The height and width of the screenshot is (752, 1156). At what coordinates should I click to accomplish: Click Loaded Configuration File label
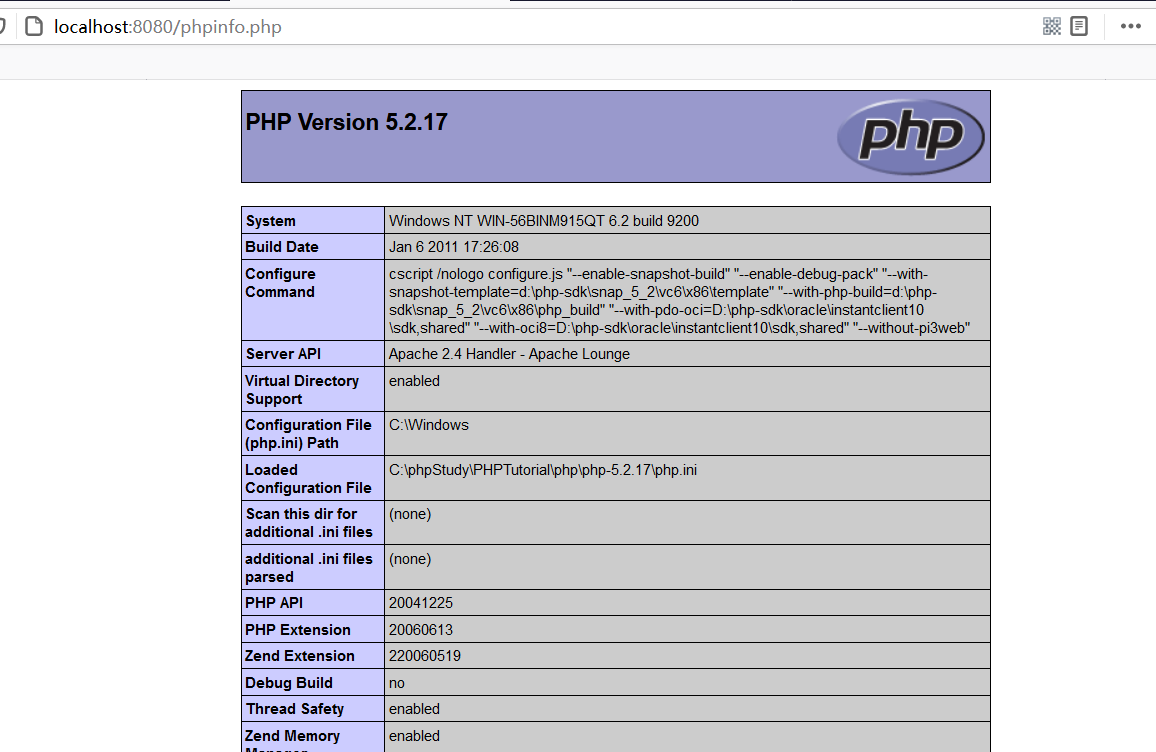308,478
